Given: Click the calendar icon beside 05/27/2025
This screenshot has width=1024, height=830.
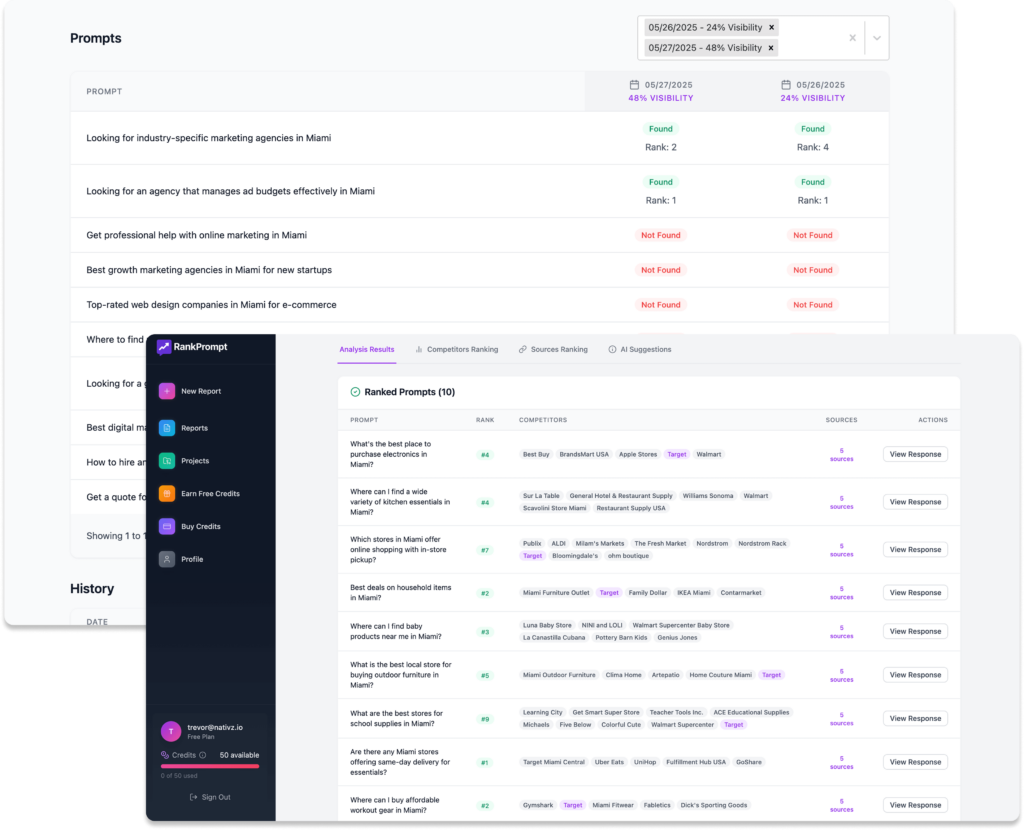Looking at the screenshot, I should point(634,85).
